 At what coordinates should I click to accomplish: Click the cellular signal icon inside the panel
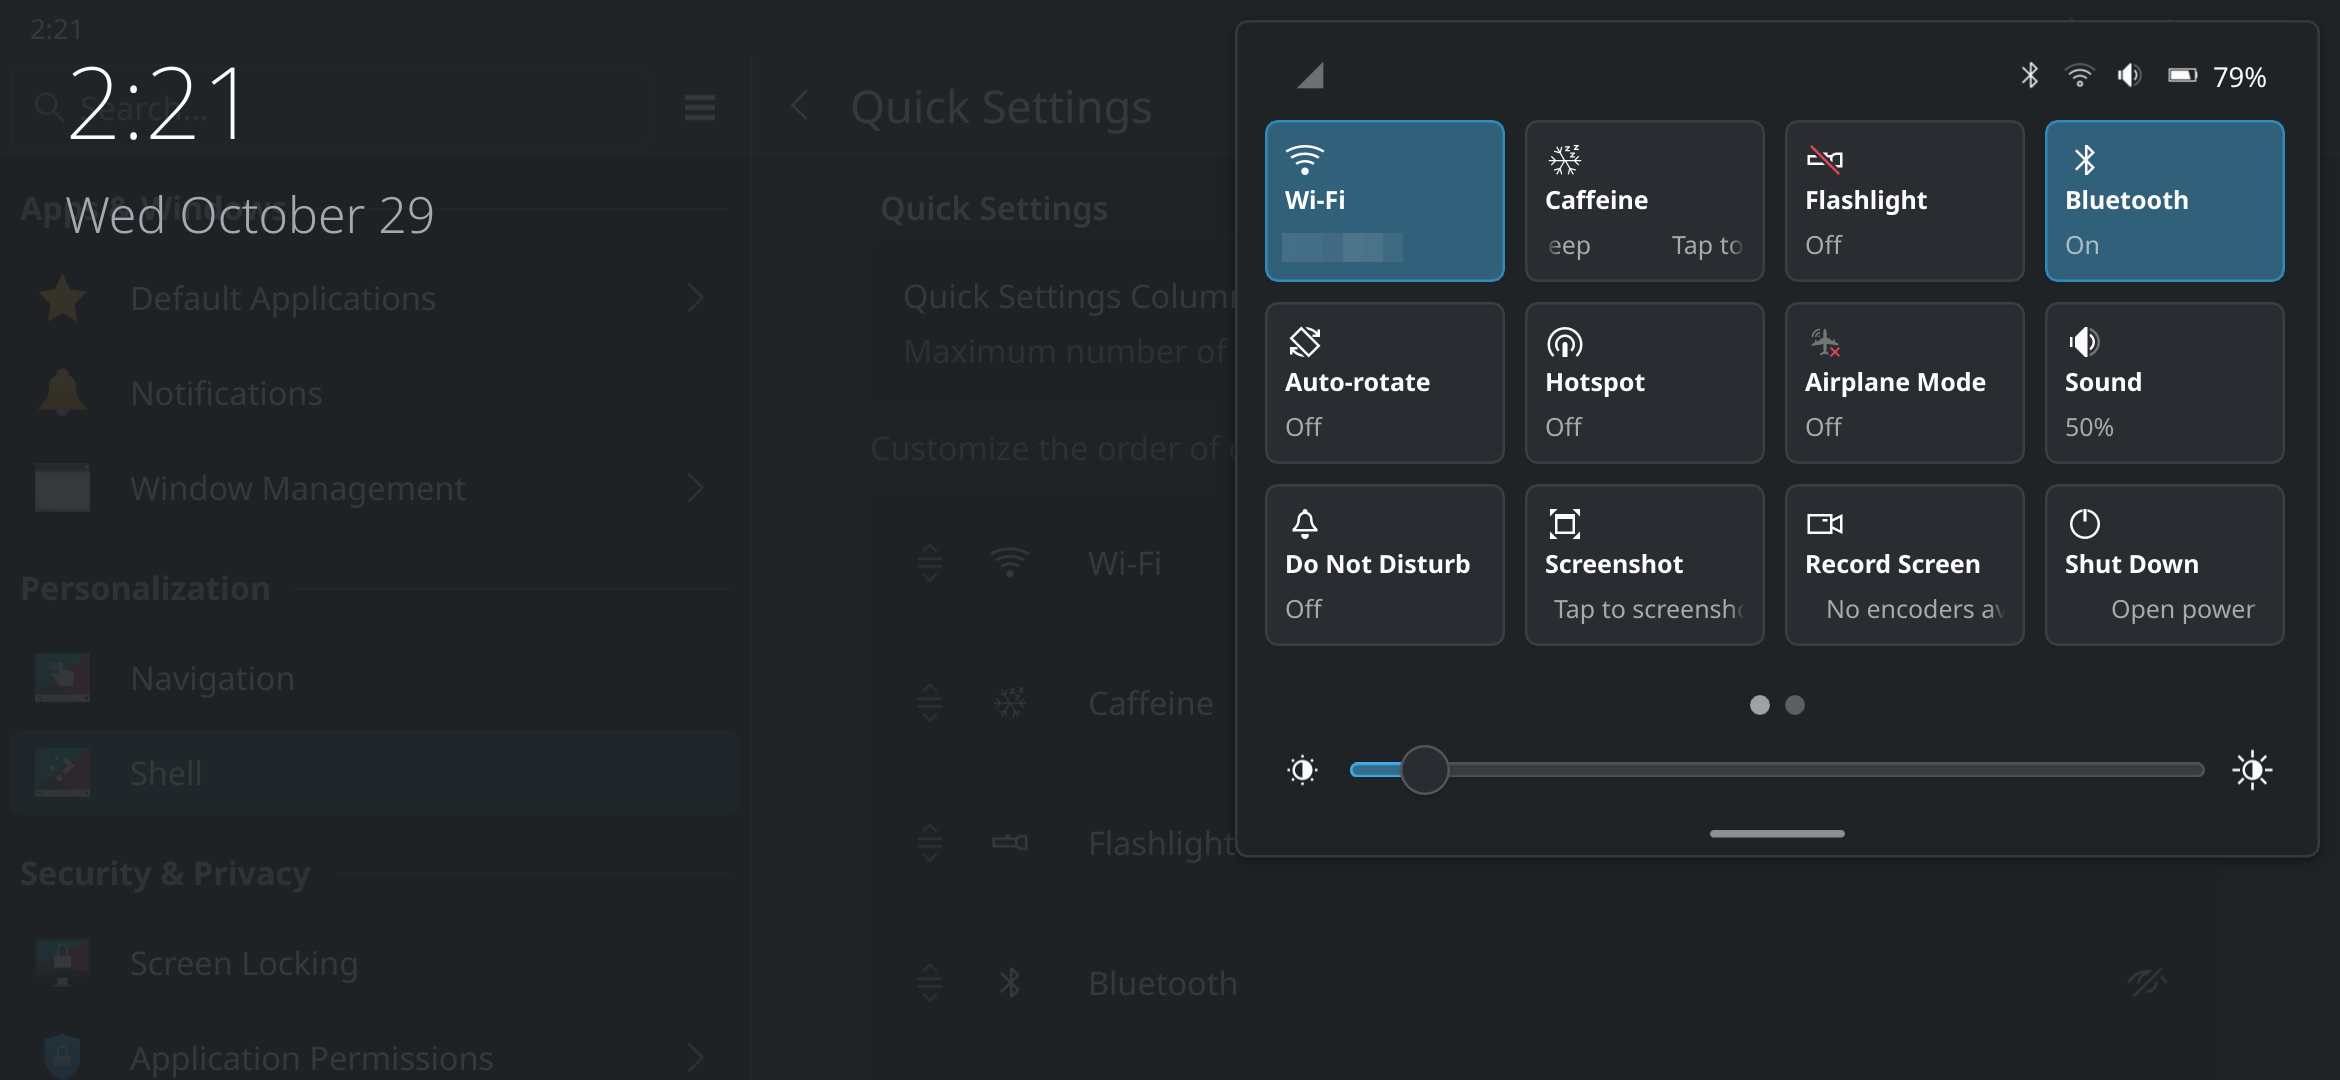point(1310,74)
